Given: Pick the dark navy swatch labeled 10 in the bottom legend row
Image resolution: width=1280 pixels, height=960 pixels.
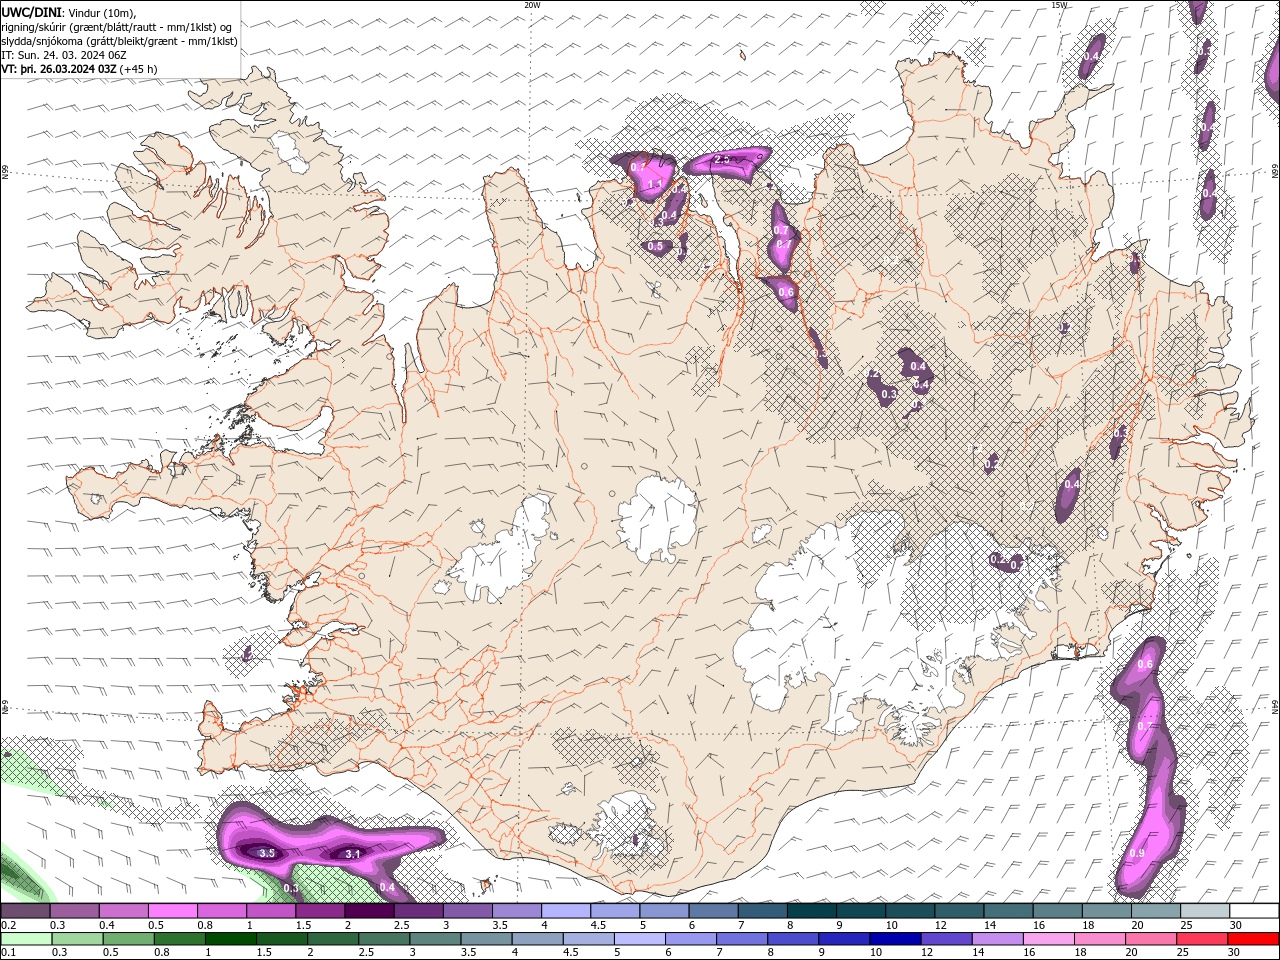Looking at the screenshot, I should tap(894, 939).
